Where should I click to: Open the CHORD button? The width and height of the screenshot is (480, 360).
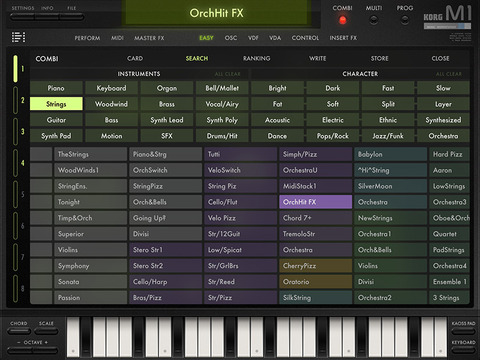pos(19,331)
